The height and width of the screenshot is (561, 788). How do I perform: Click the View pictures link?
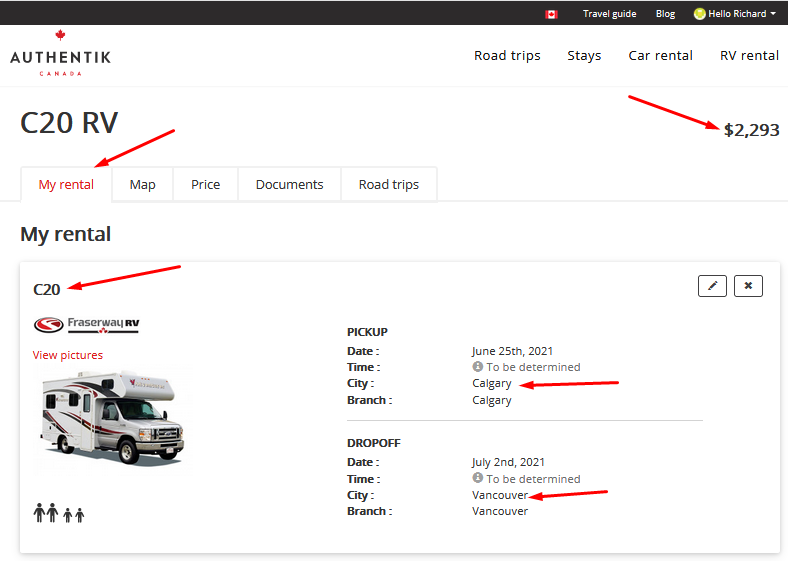(x=68, y=355)
